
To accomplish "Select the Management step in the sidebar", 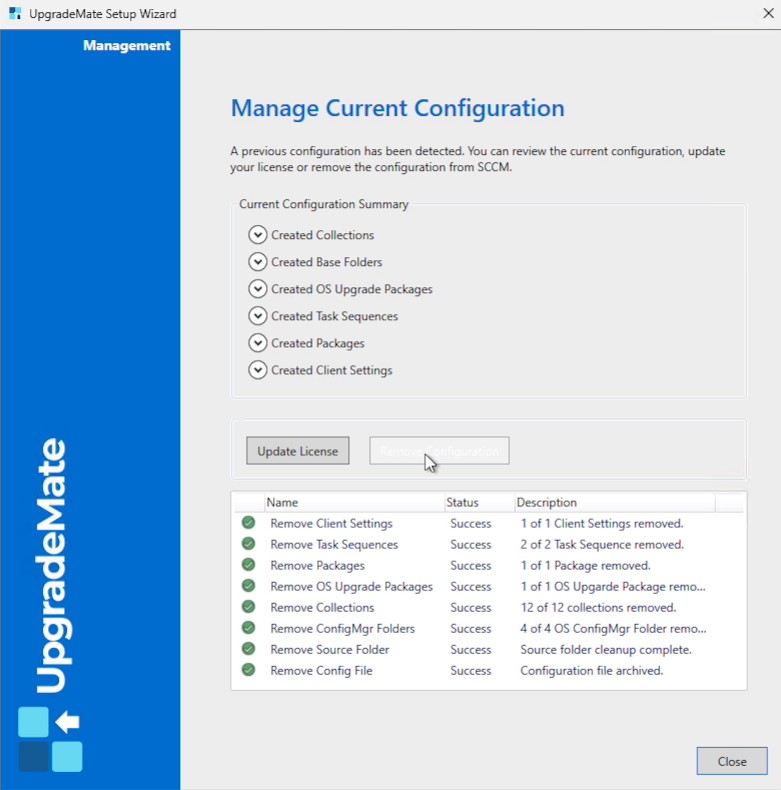I will click(x=127, y=45).
